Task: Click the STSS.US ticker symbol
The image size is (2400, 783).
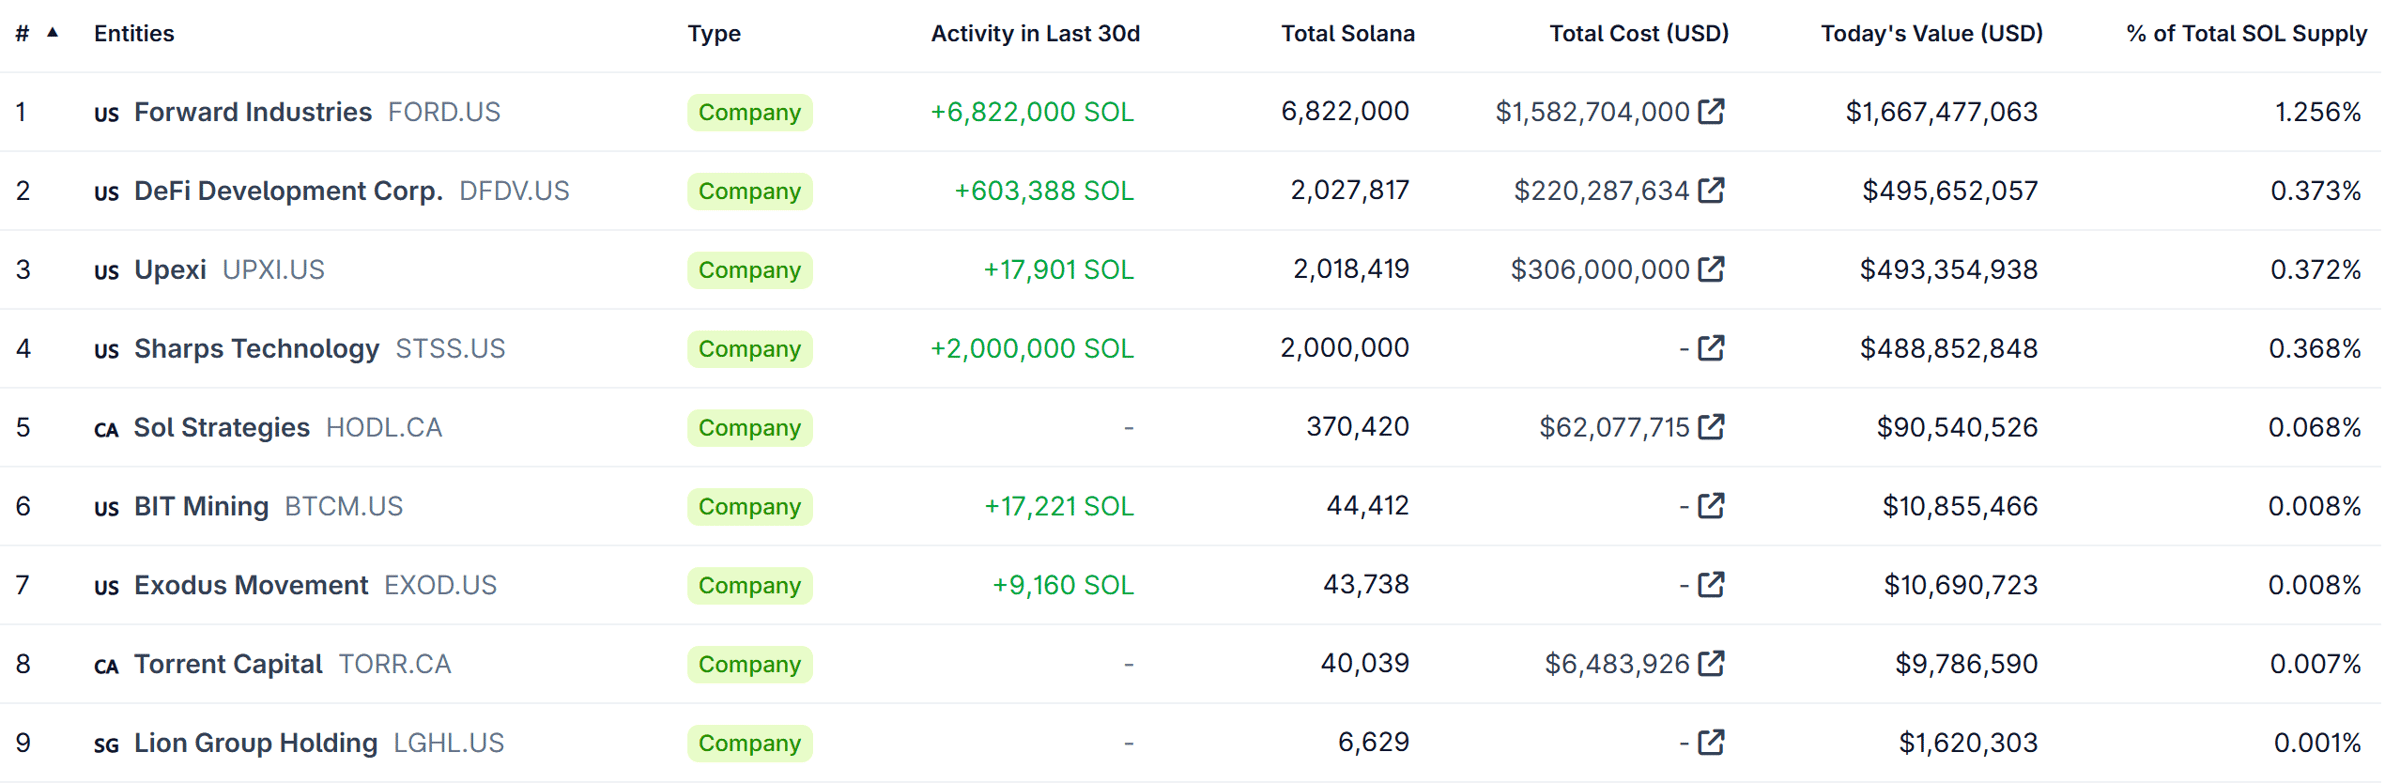Action: point(450,348)
